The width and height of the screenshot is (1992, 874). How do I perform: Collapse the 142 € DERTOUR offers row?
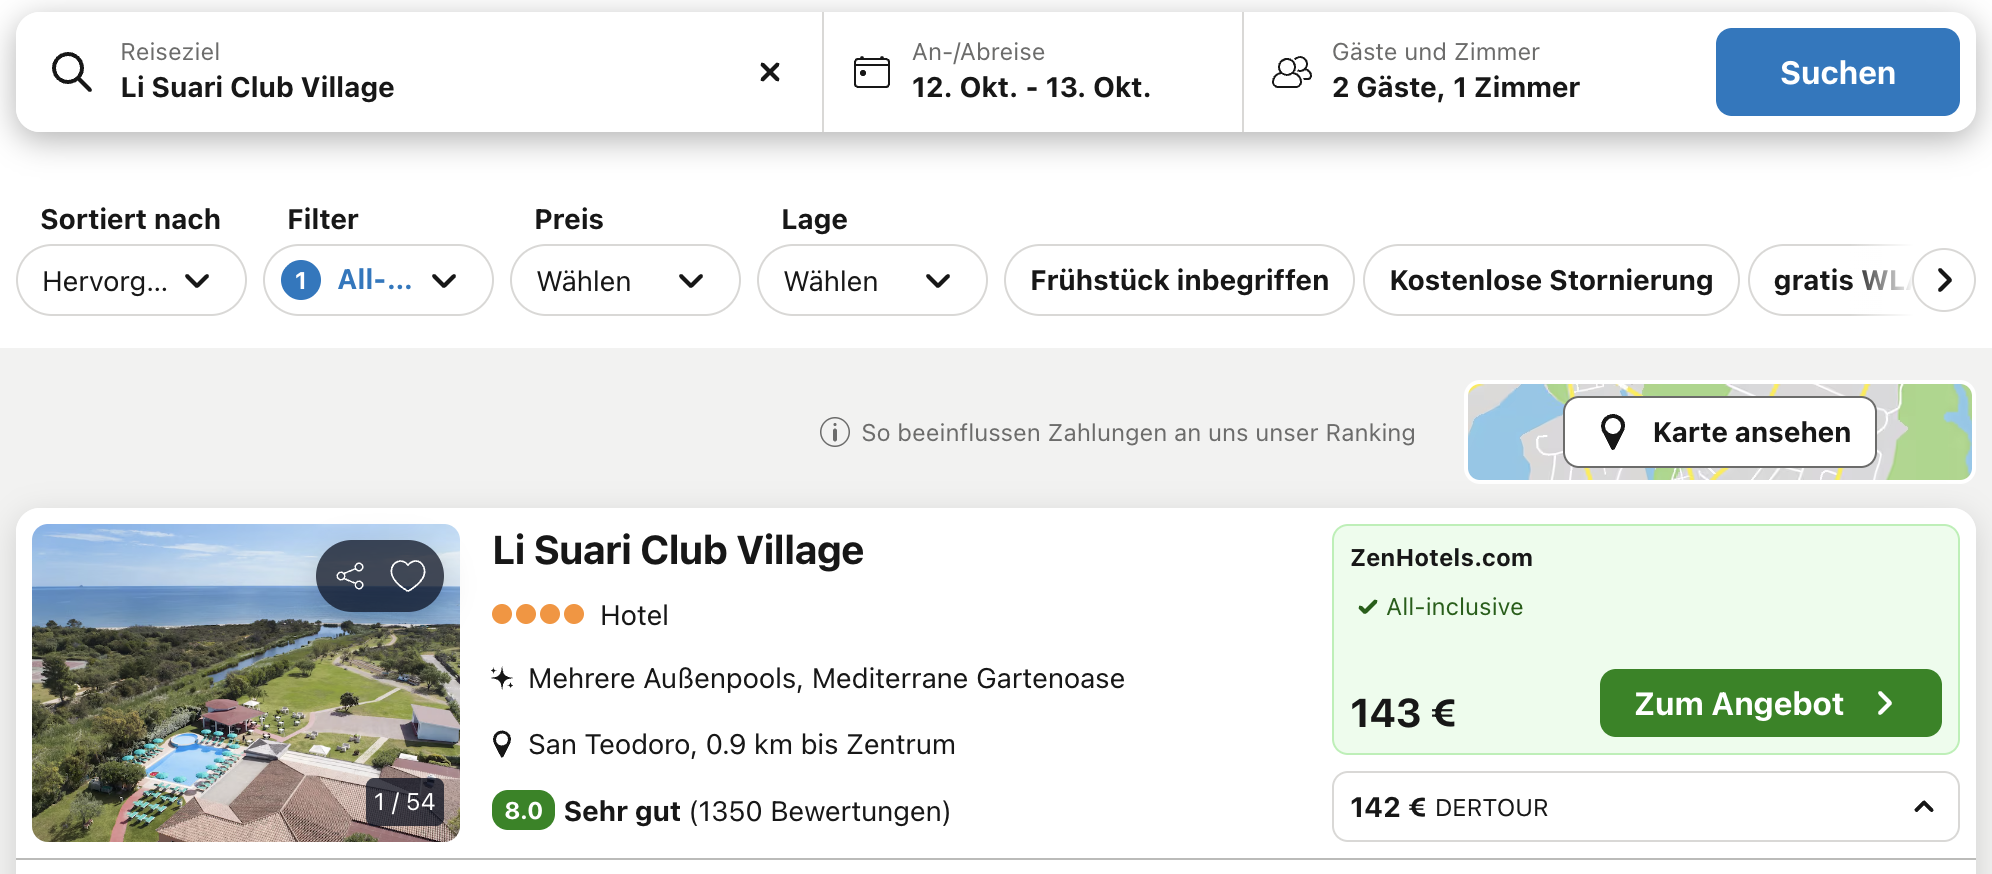point(1923,807)
